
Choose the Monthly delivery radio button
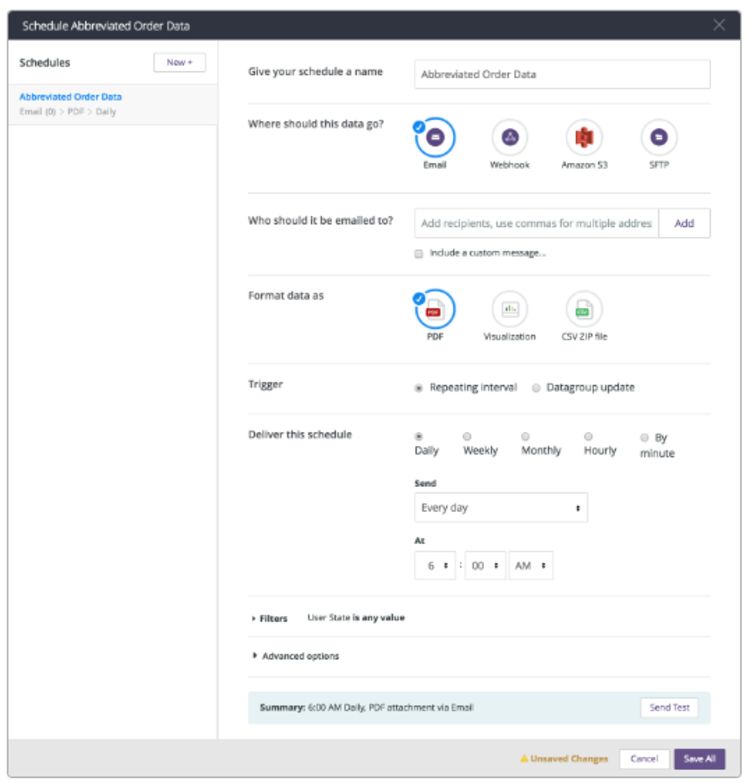pos(525,436)
